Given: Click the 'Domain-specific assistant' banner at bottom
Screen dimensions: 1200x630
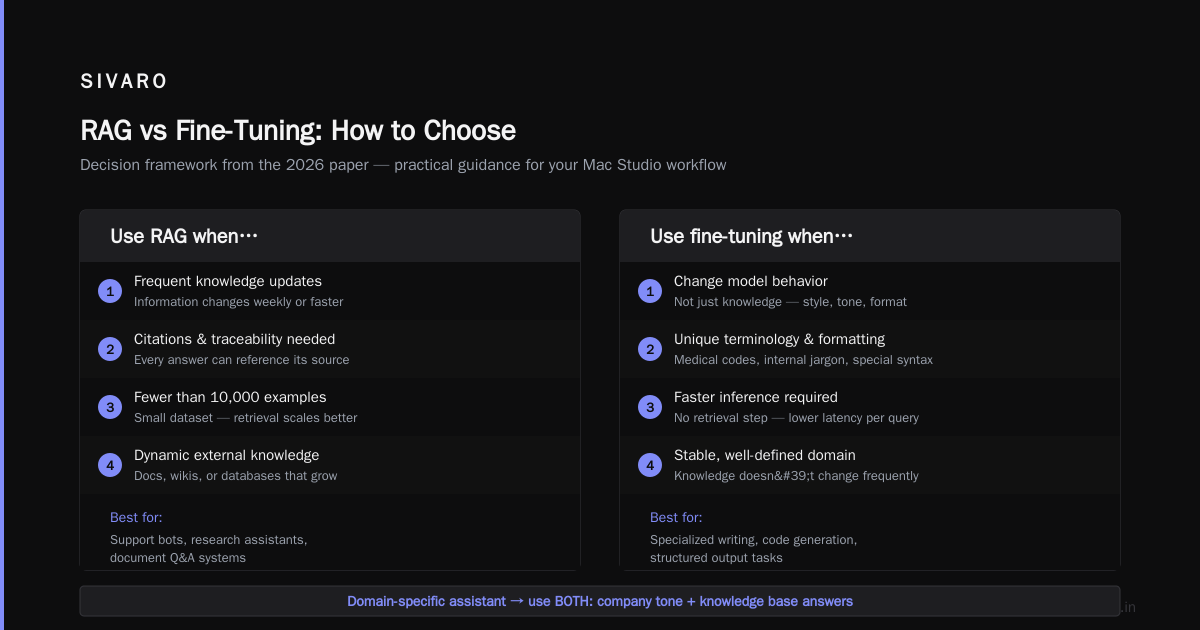Looking at the screenshot, I should (600, 601).
